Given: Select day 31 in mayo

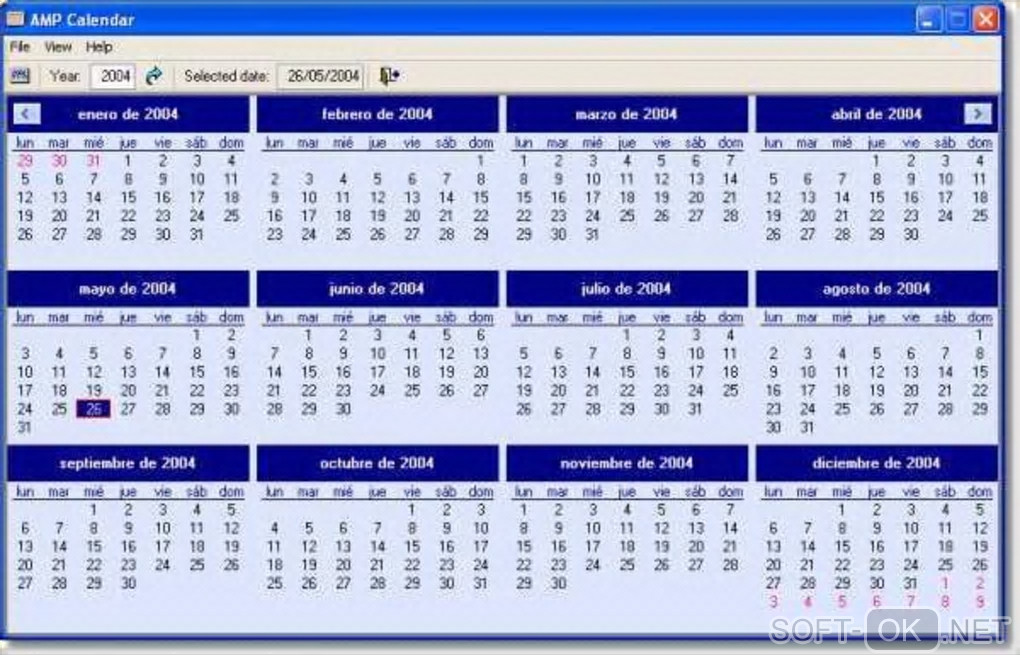Looking at the screenshot, I should click(25, 427).
